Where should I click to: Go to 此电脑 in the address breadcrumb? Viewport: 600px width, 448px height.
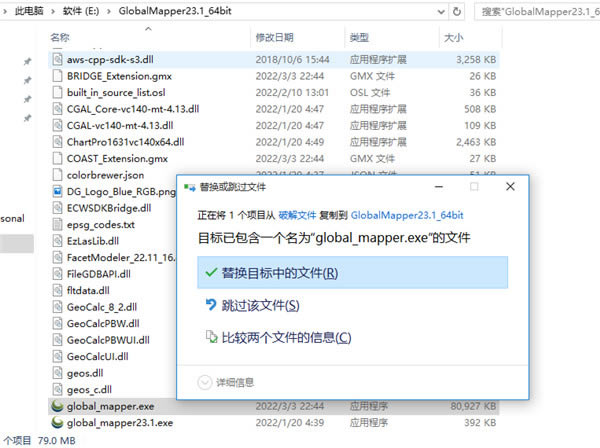pos(29,11)
